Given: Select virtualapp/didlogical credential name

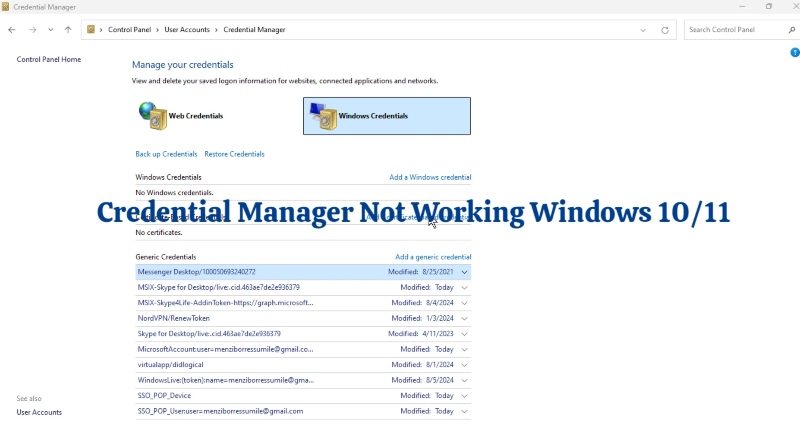Looking at the screenshot, I should [x=170, y=365].
